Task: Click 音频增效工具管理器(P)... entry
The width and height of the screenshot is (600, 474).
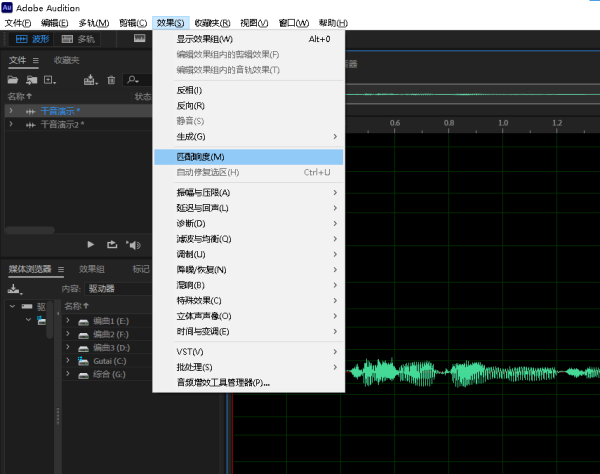Action: pyautogui.click(x=223, y=382)
